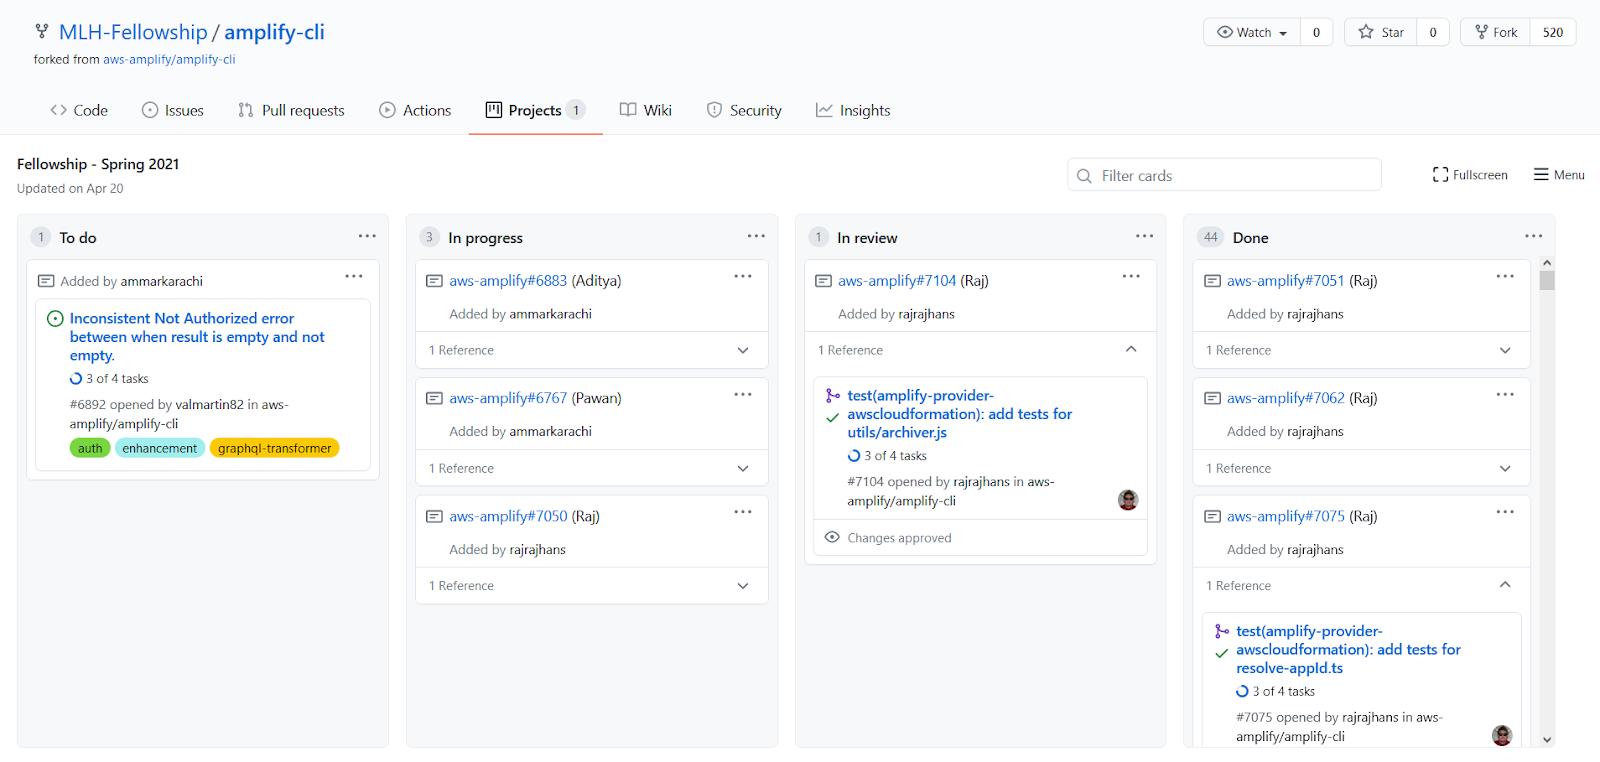Click the enhancement label
The image size is (1600, 762).
click(x=160, y=448)
